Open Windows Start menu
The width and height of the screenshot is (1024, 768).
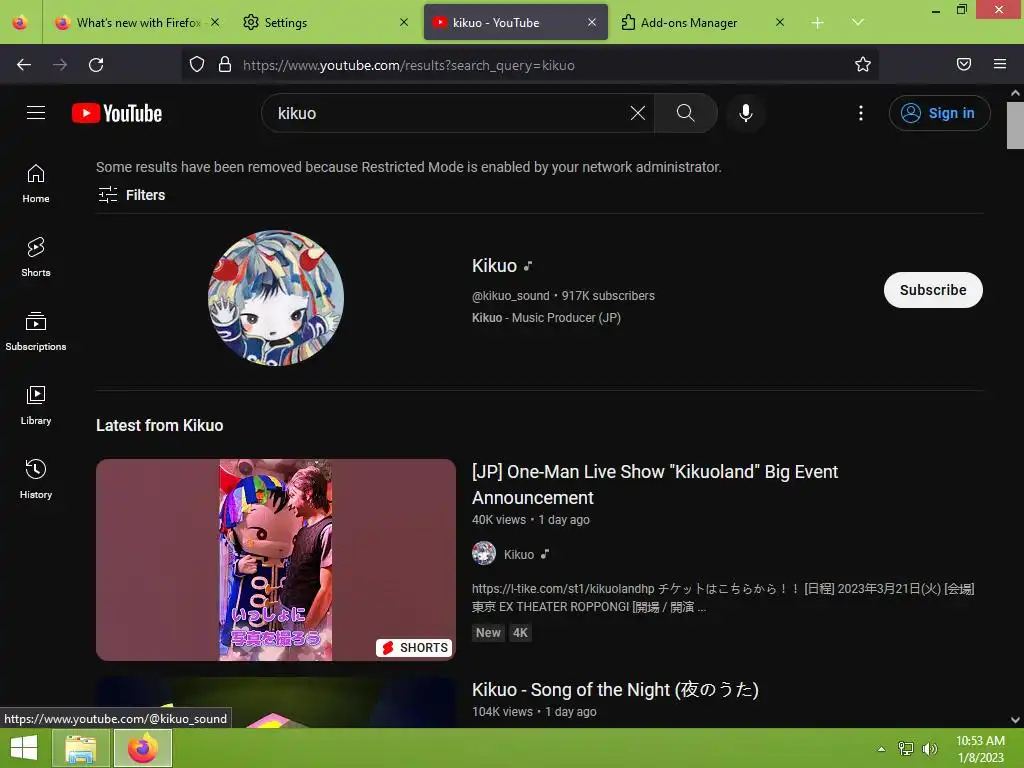(x=24, y=748)
